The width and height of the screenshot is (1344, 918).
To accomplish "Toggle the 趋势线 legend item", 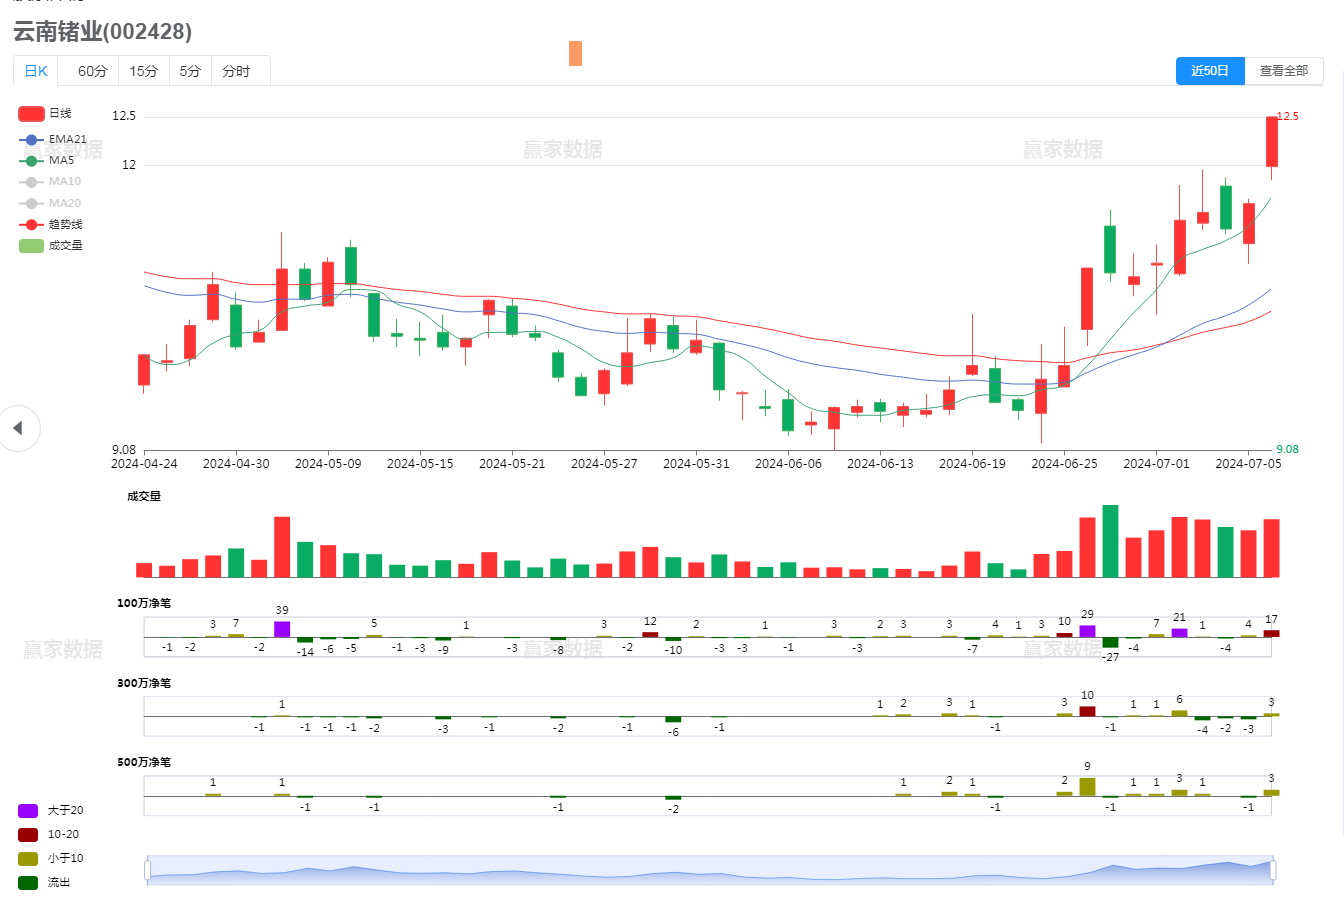I will coord(50,224).
